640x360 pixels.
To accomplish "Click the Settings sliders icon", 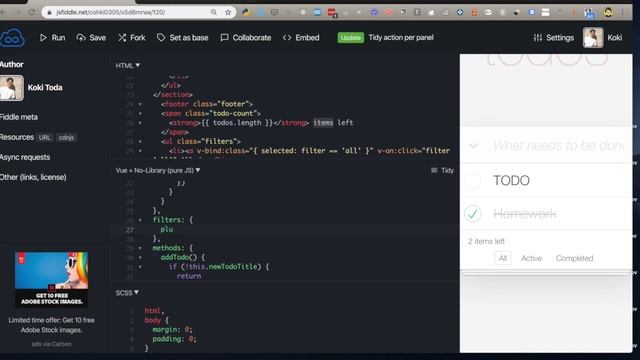I will coord(538,38).
